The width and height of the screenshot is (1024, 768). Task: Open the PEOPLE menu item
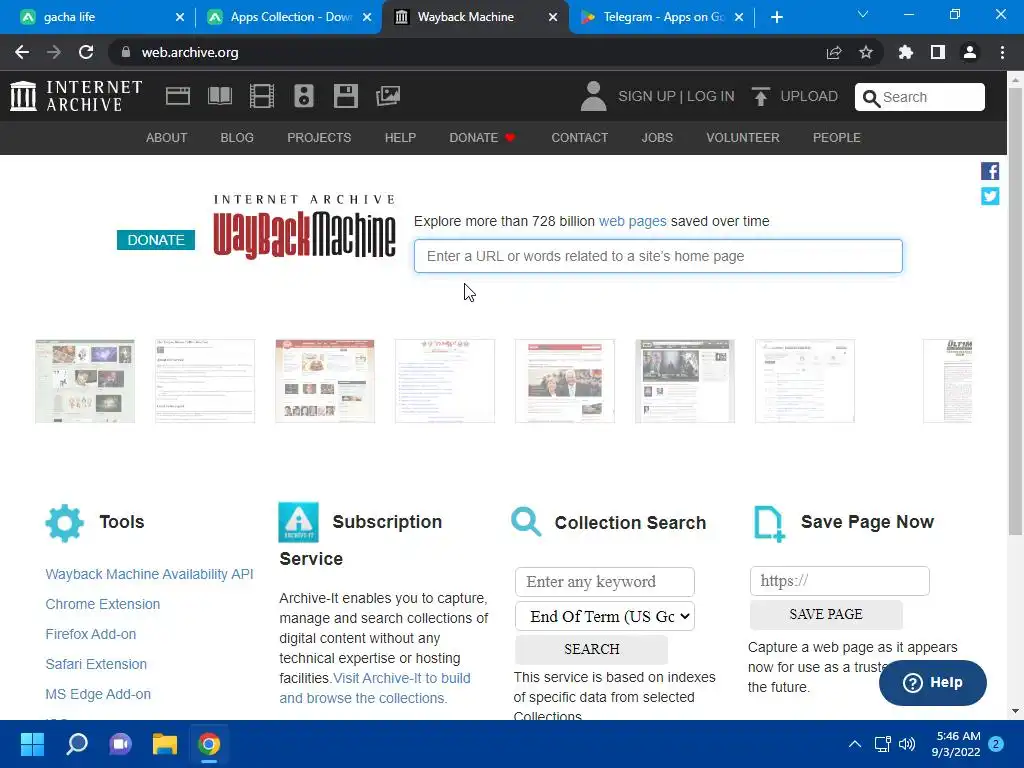837,138
